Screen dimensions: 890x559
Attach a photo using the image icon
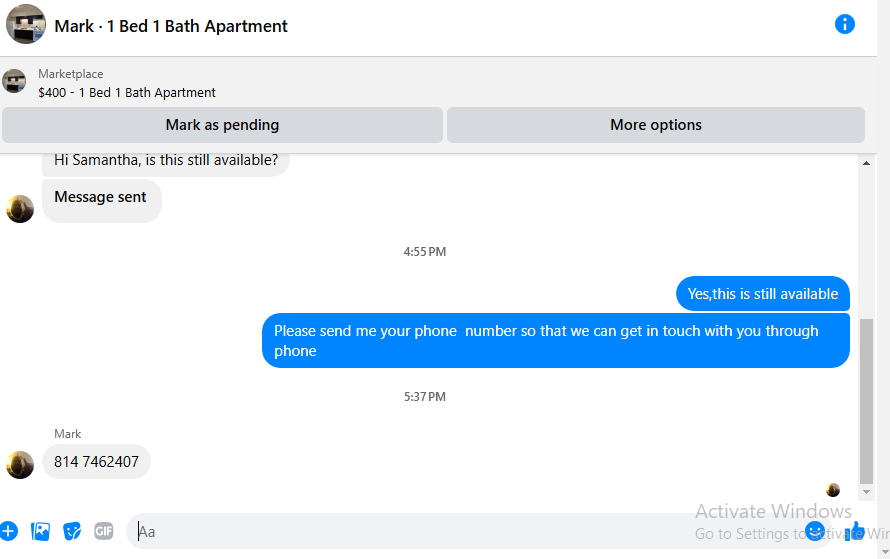point(40,531)
